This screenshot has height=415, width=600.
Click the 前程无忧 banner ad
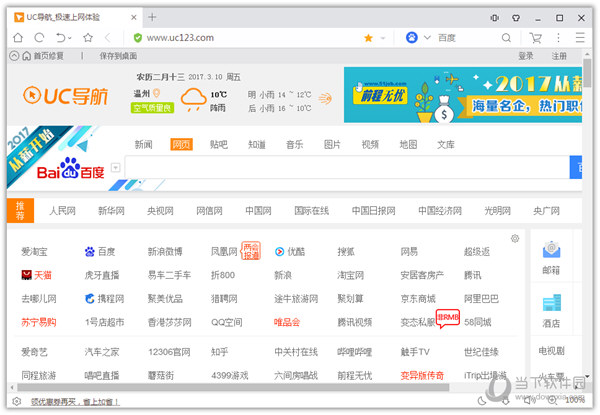click(x=463, y=95)
